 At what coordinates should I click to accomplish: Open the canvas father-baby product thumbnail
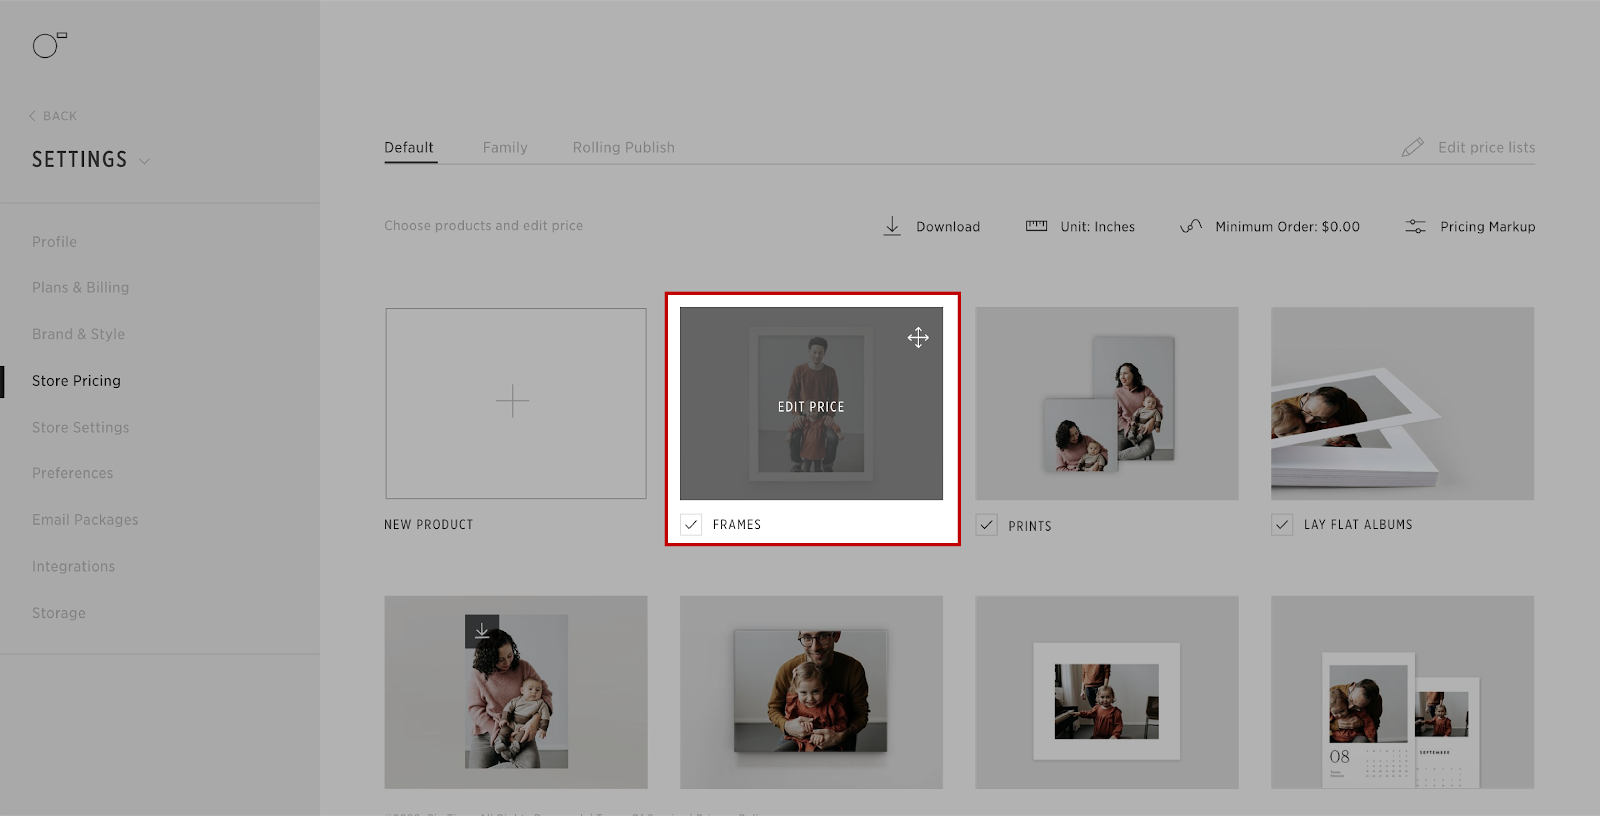pos(811,692)
